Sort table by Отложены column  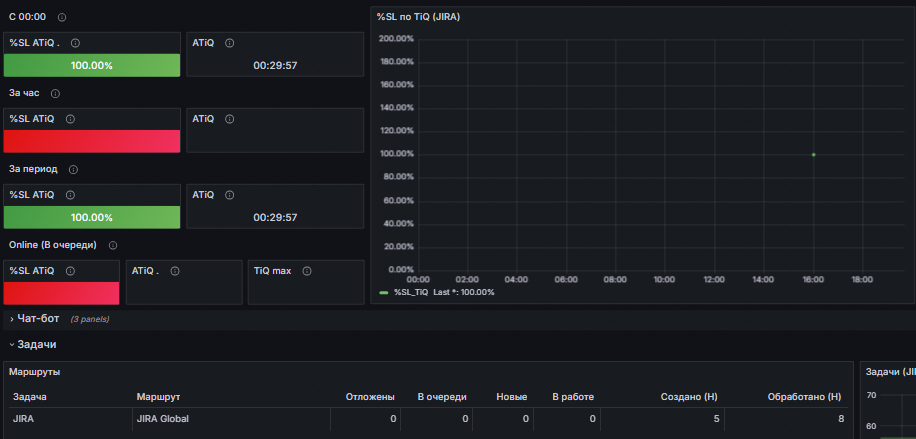pos(370,397)
